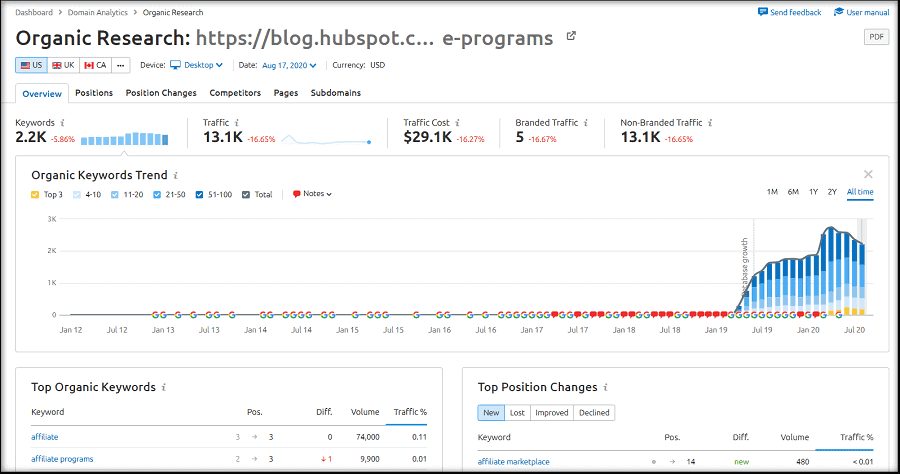The image size is (900, 474).
Task: Click the info icon beside Non-Branded Traffic
Action: [x=710, y=123]
